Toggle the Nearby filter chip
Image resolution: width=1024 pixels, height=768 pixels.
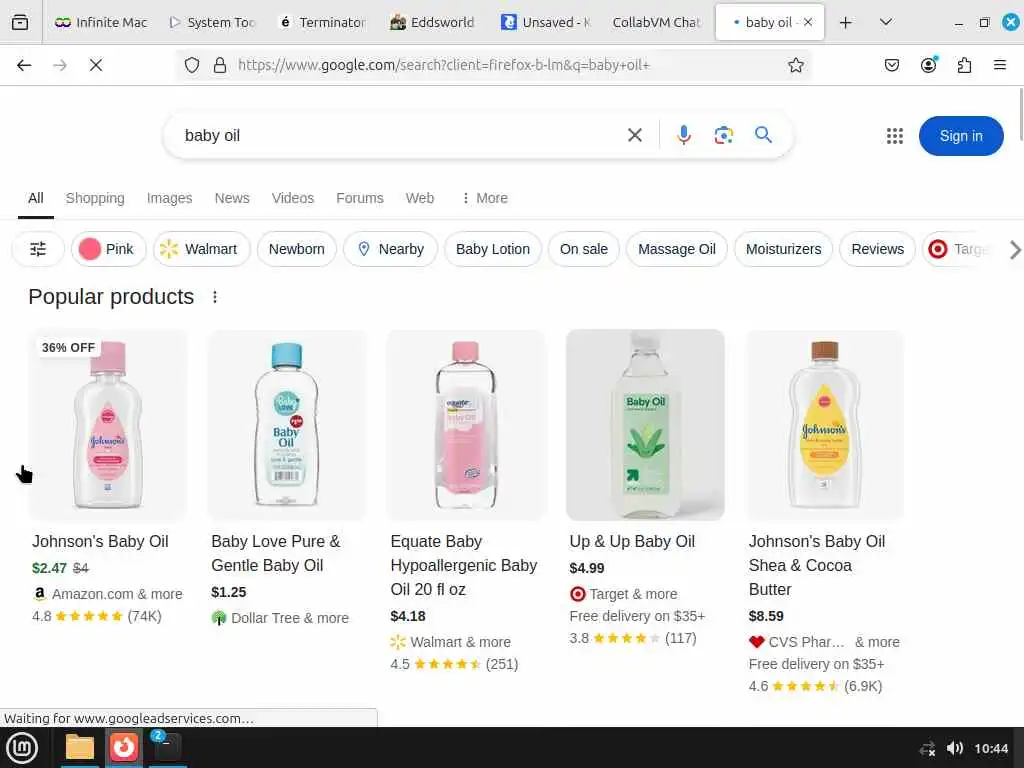point(391,249)
